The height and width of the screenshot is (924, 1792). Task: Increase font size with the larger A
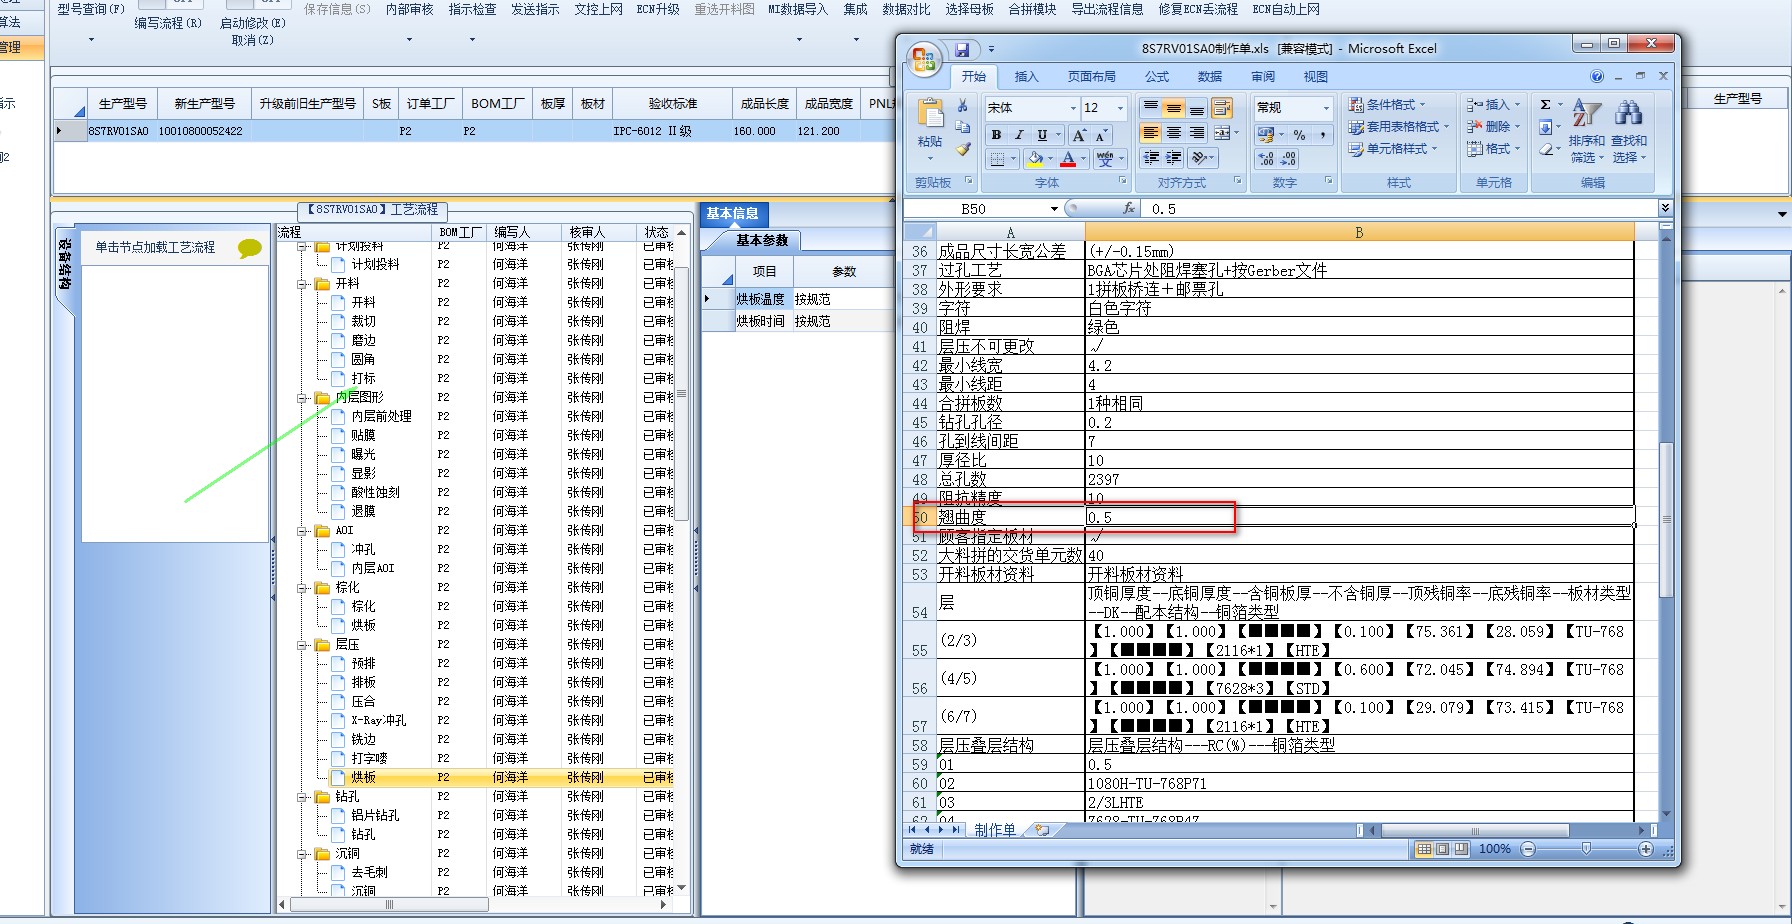click(1079, 135)
